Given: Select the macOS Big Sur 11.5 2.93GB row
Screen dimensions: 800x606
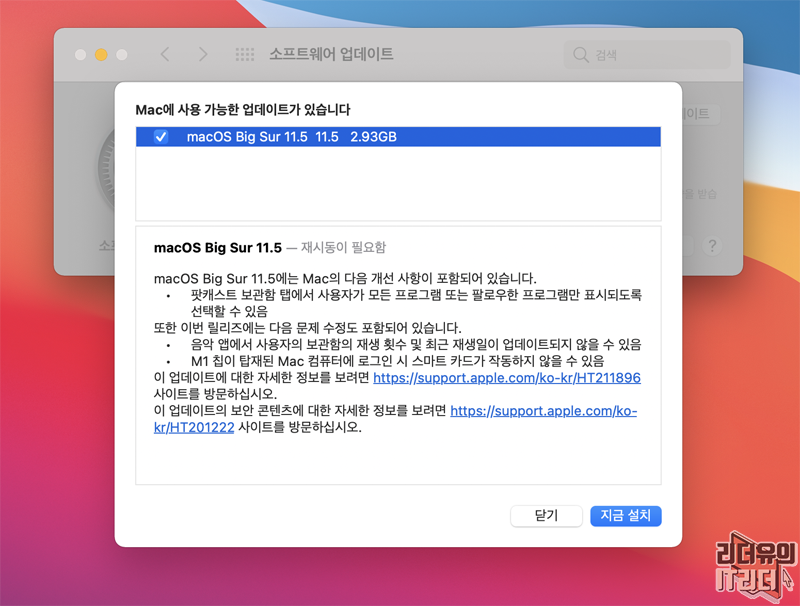Looking at the screenshot, I should [398, 137].
